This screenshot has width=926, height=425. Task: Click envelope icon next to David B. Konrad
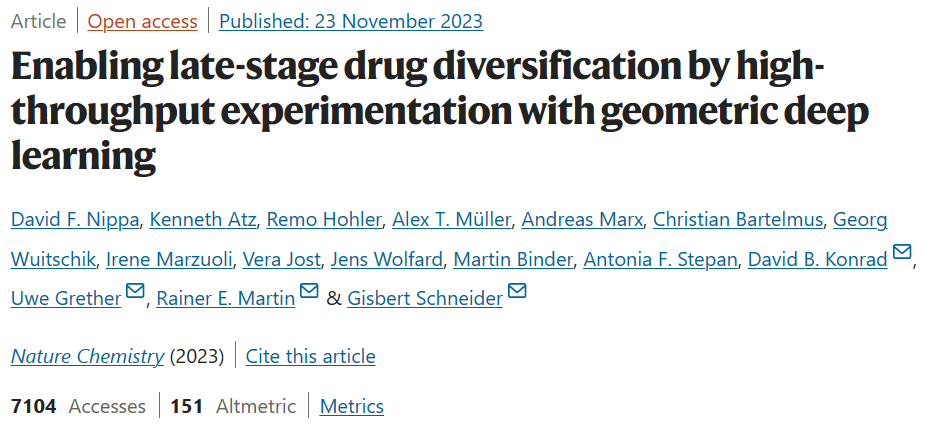click(x=902, y=254)
